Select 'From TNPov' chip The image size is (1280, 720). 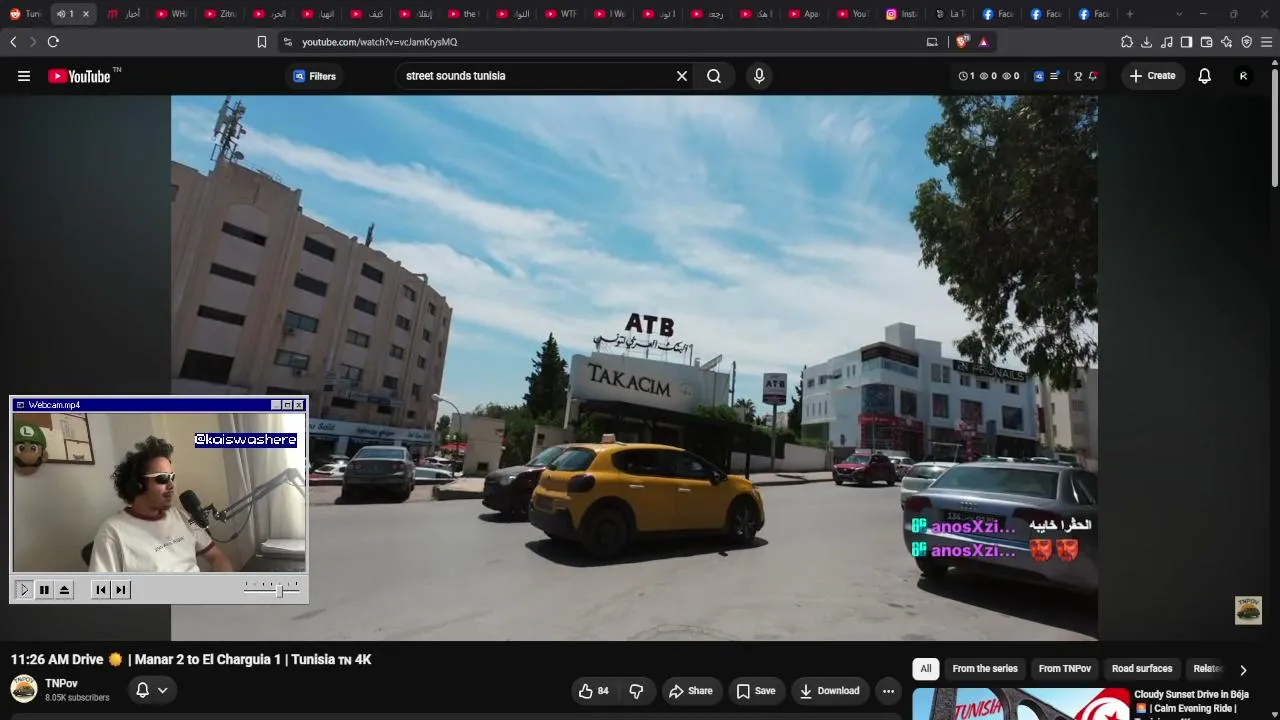click(x=1065, y=669)
